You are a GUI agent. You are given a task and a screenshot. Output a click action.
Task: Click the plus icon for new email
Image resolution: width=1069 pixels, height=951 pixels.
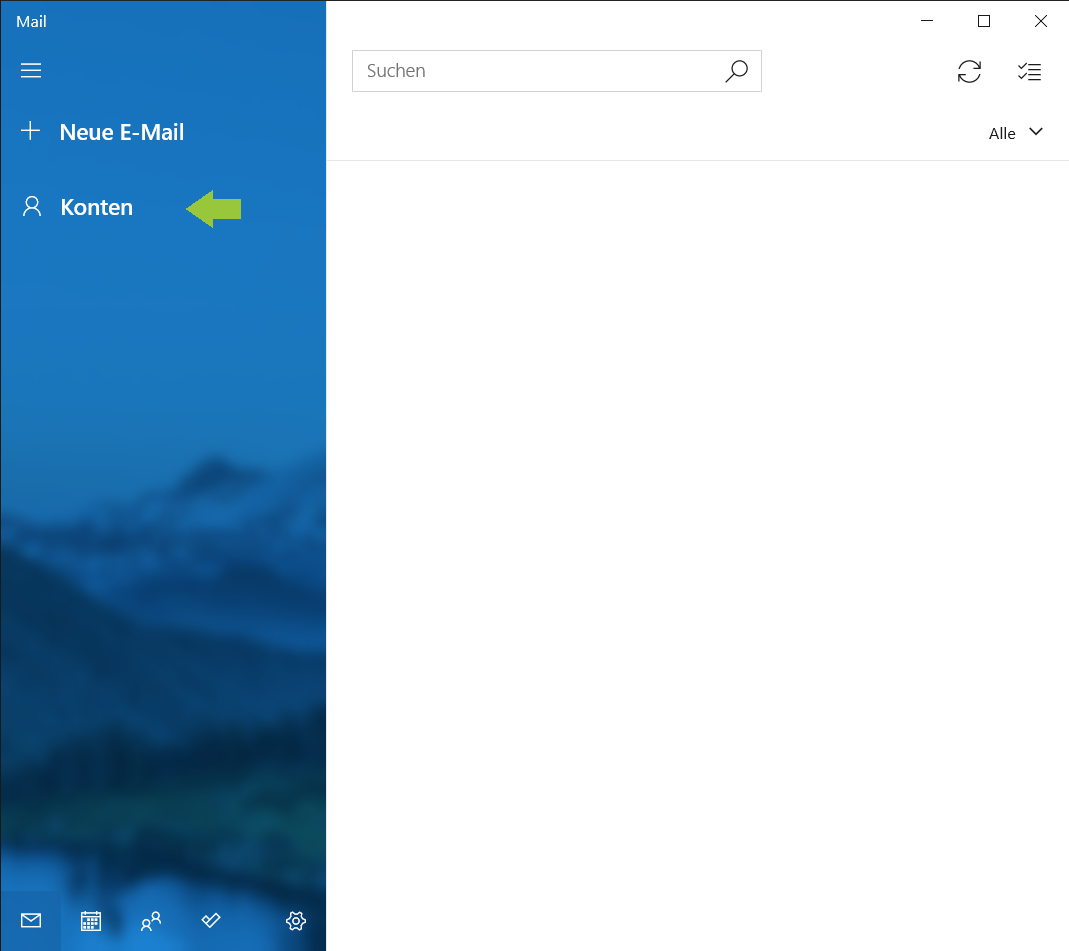point(31,131)
